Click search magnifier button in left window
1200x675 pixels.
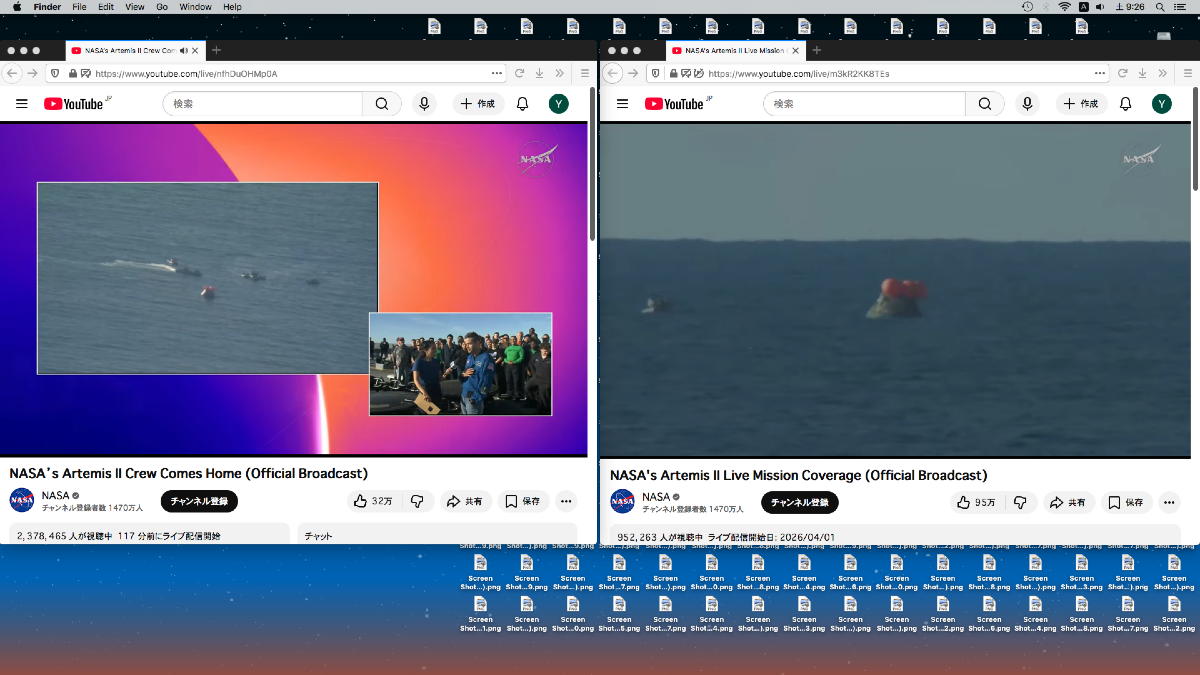pyautogui.click(x=382, y=104)
